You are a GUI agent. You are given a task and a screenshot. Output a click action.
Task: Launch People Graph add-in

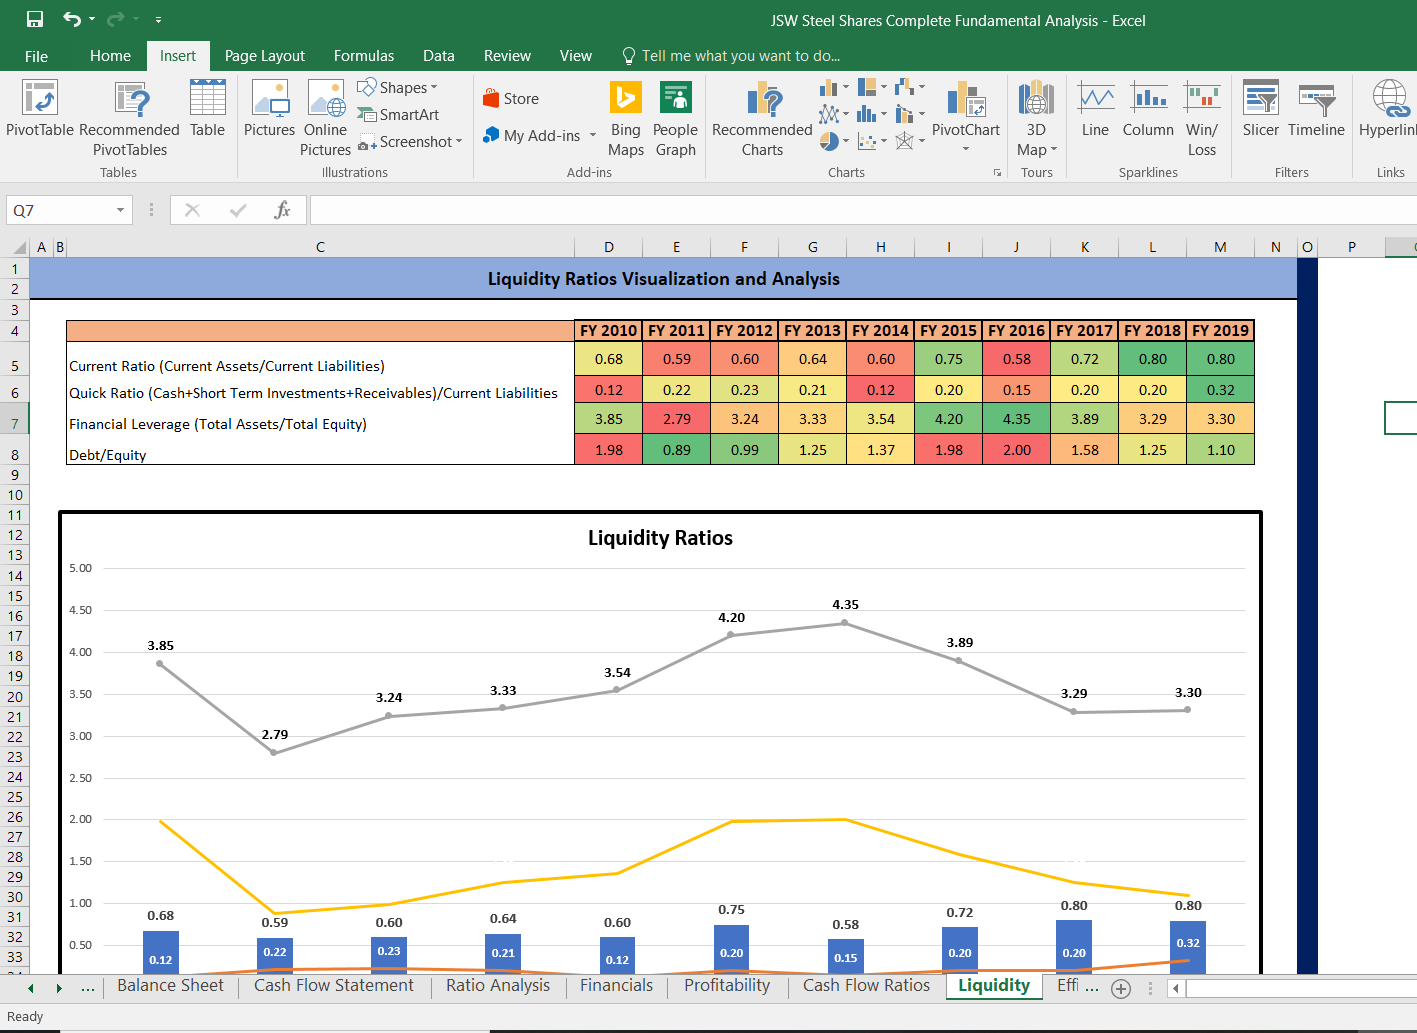click(x=676, y=118)
